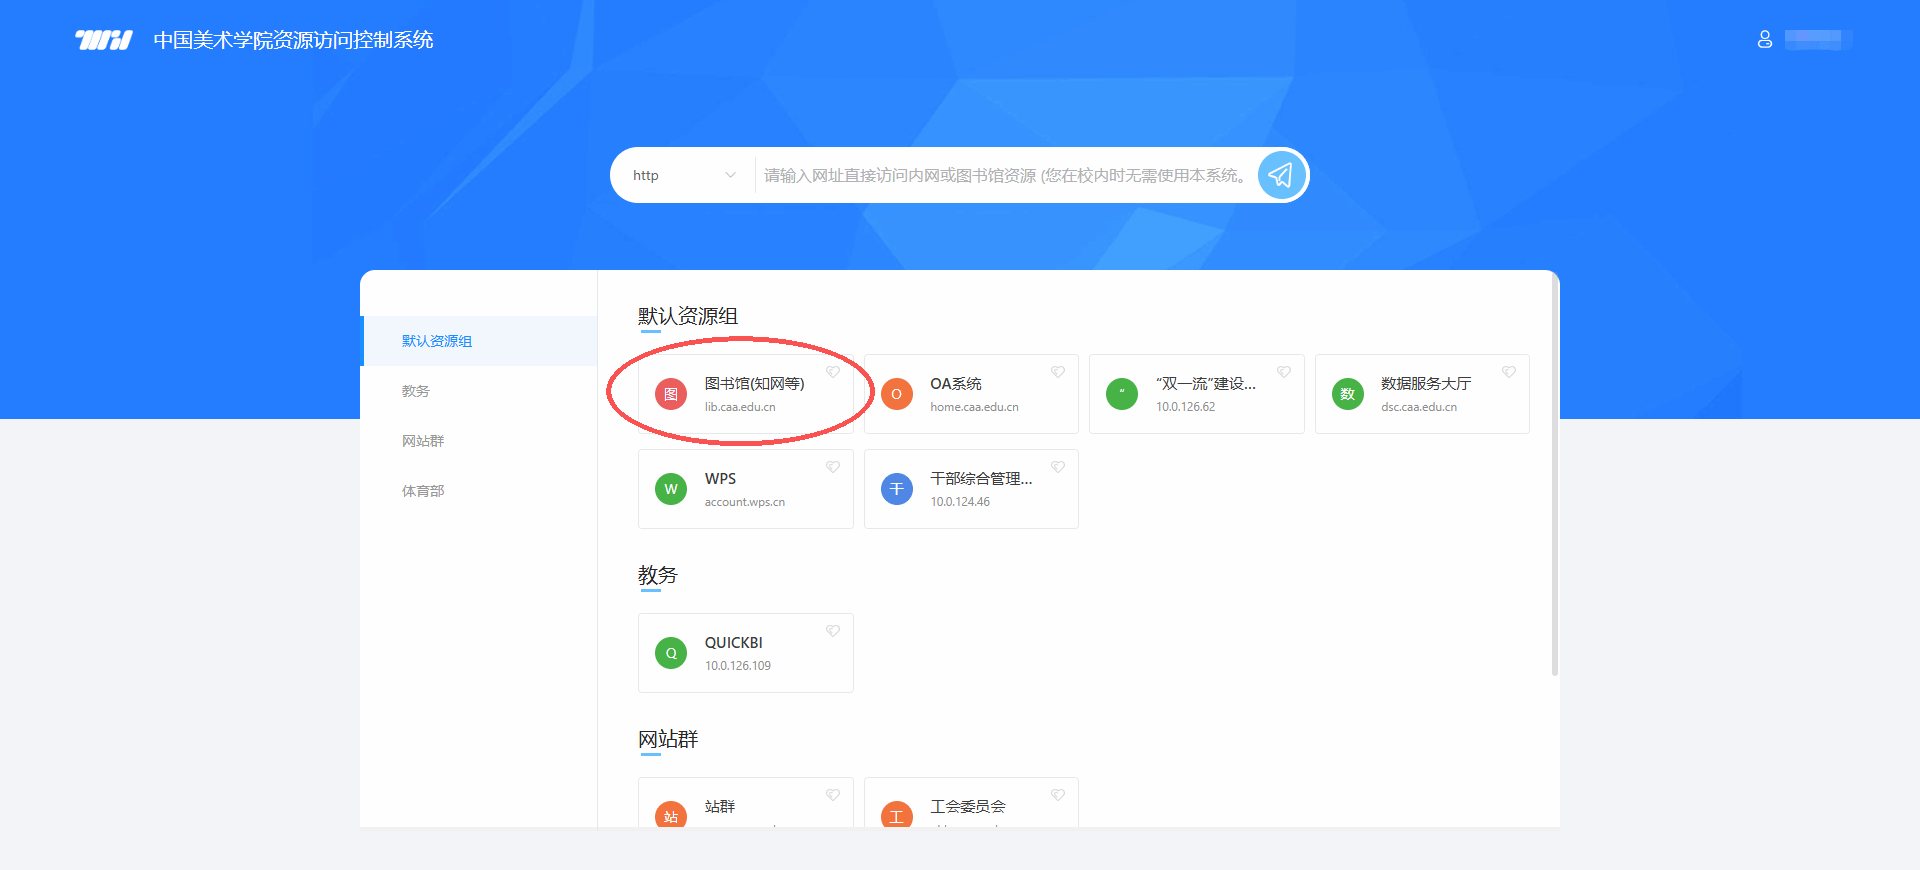This screenshot has width=1920, height=870.
Task: Click the green 数据服务大厅 icon
Action: coord(1347,394)
